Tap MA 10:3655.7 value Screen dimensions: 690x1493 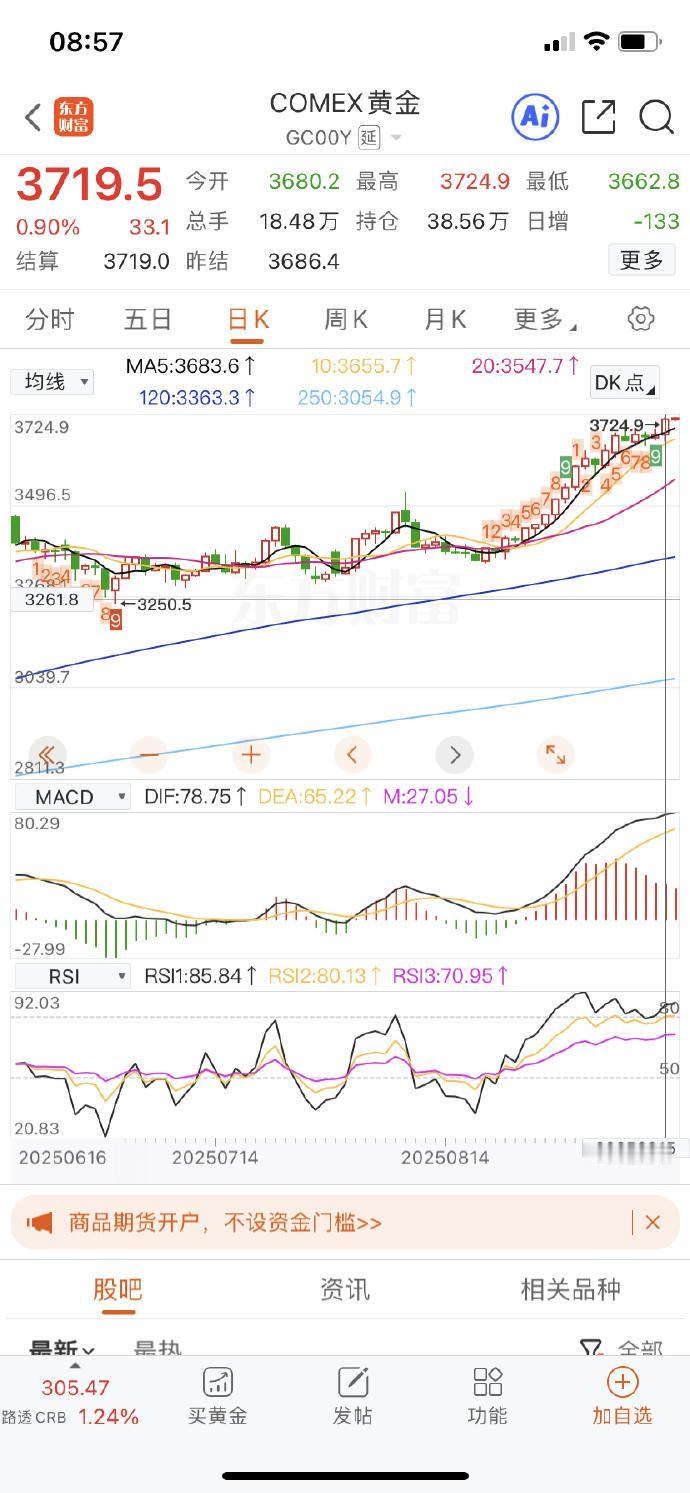coord(364,366)
